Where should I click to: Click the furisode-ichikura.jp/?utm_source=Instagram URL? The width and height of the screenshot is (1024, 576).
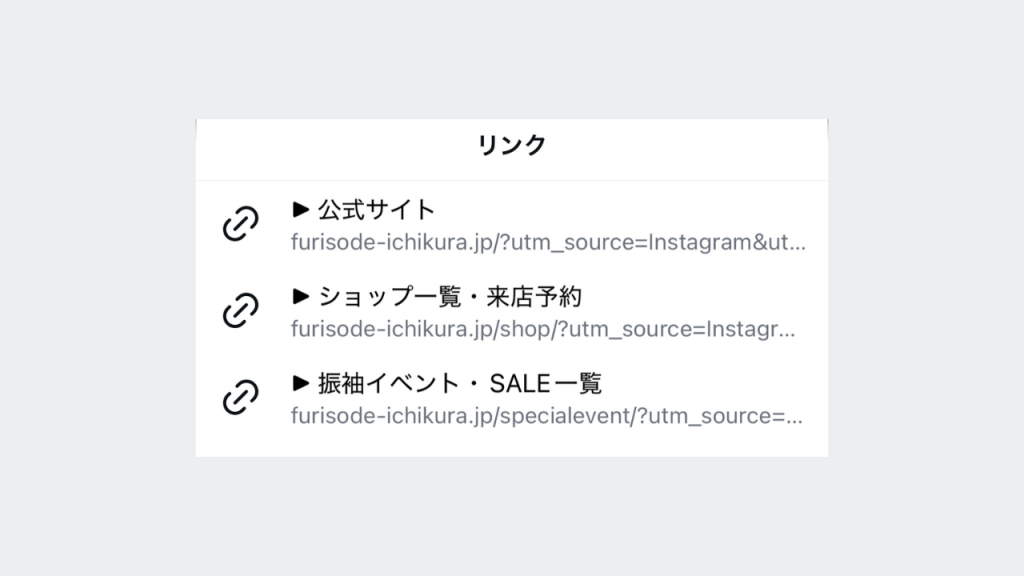(x=547, y=242)
